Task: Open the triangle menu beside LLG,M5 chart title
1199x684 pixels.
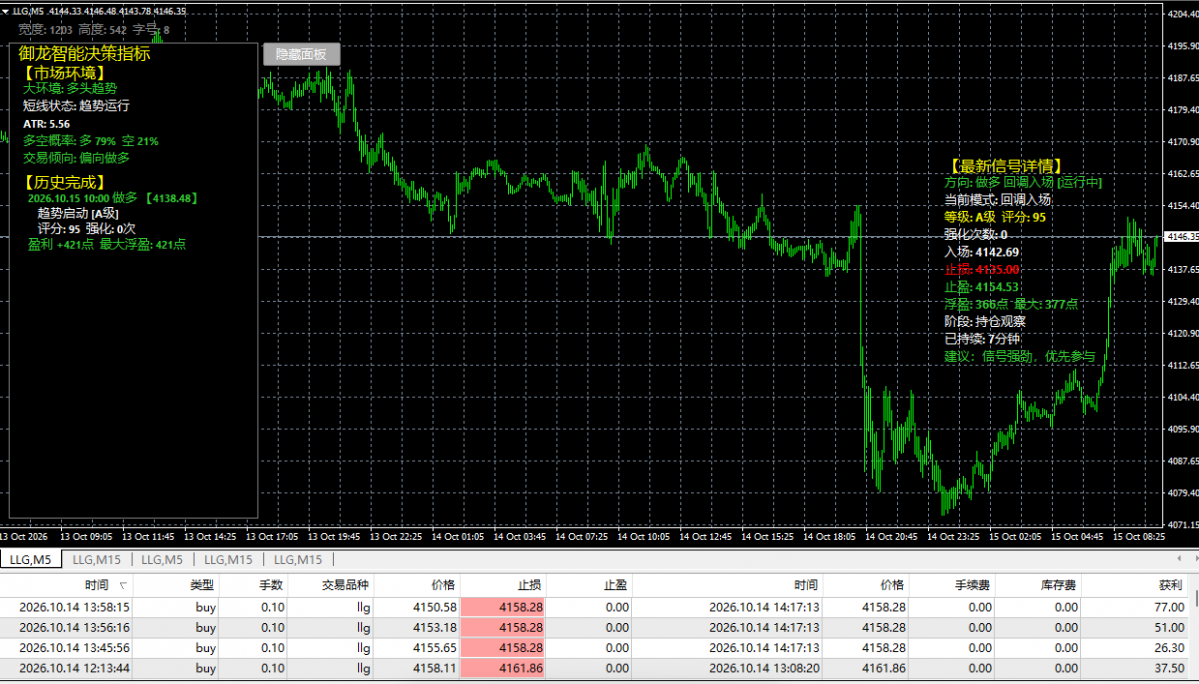Action: 5,11
